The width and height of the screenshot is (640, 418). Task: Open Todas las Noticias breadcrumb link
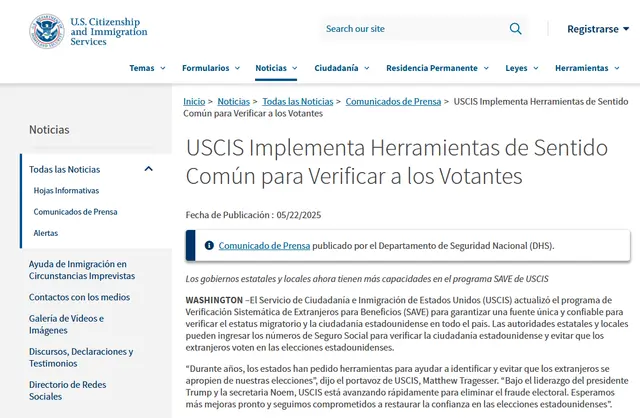(x=298, y=101)
